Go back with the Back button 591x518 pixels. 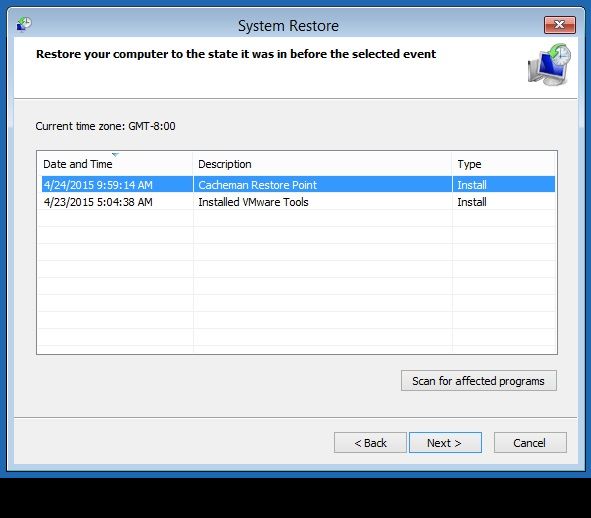pyautogui.click(x=370, y=443)
